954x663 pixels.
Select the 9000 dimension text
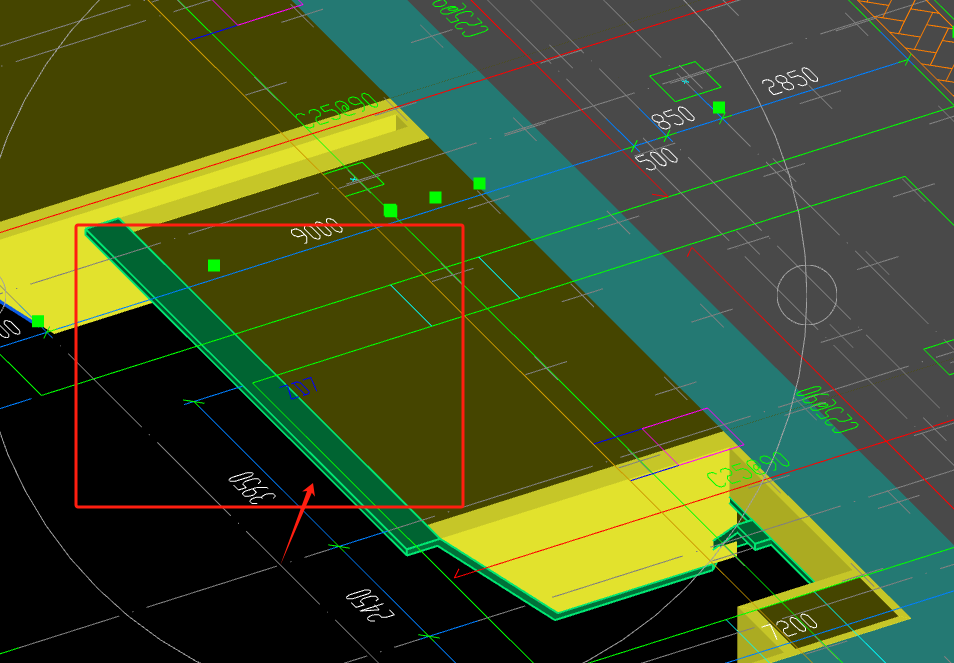coord(316,230)
